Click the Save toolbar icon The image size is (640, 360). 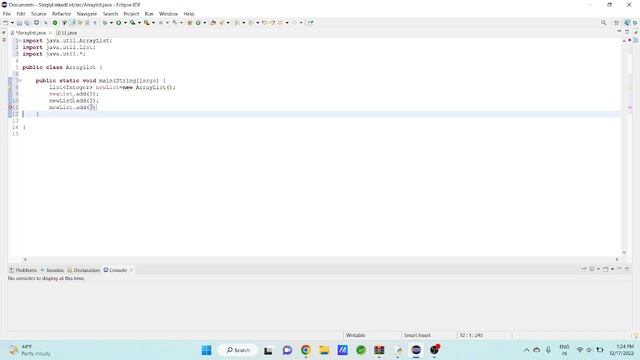click(x=19, y=23)
